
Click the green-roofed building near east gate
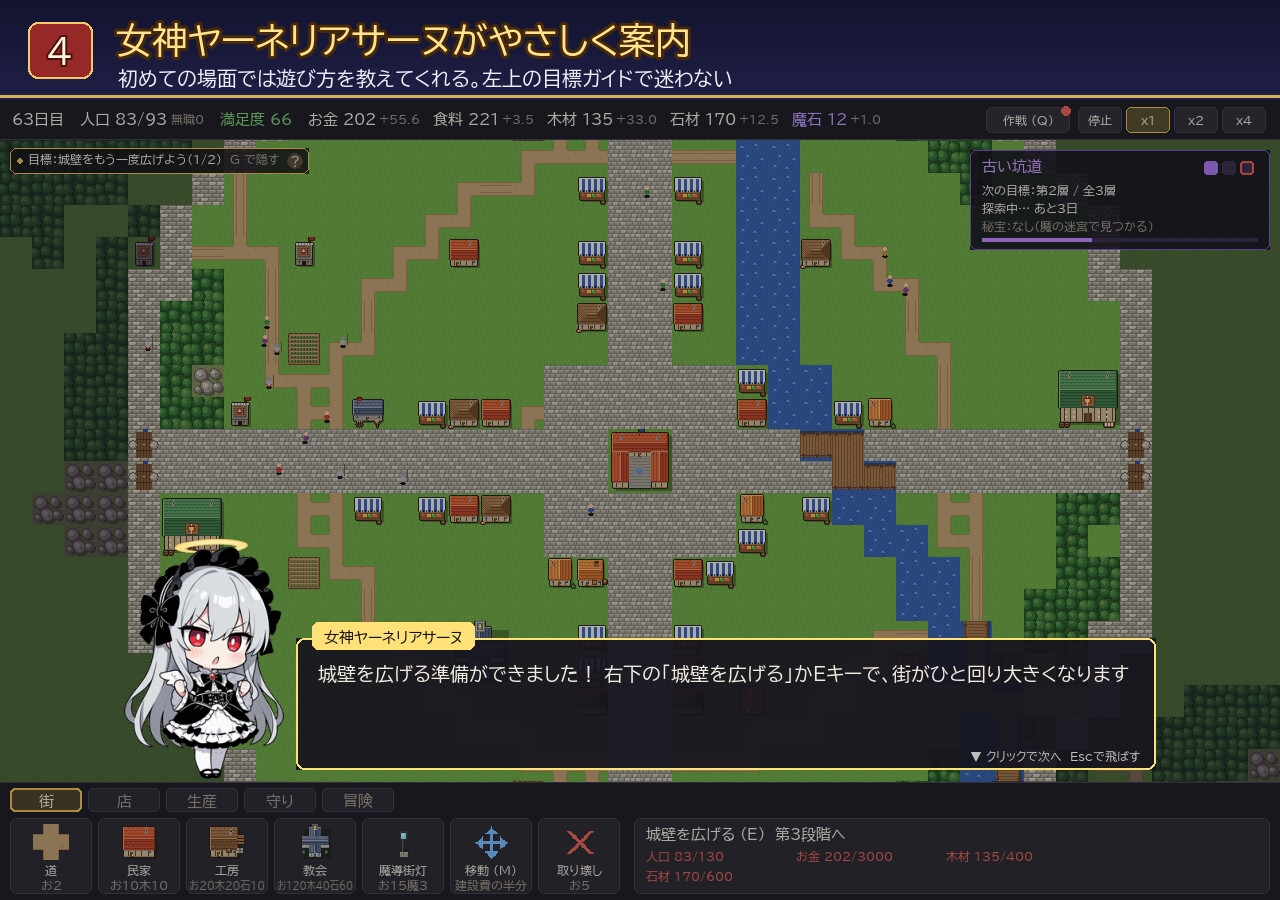click(1088, 397)
